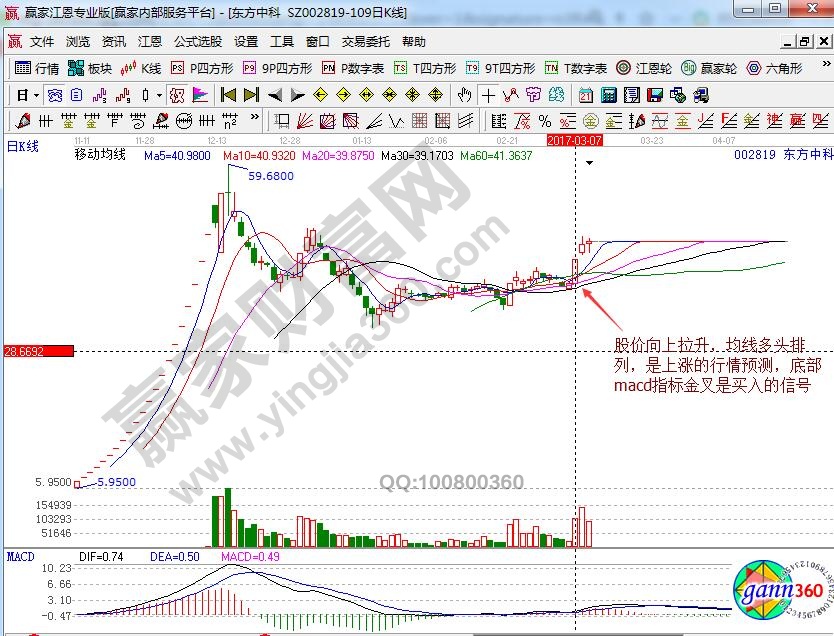The width and height of the screenshot is (834, 636).
Task: Expand the 日 period dropdown arrow
Action: (37, 95)
